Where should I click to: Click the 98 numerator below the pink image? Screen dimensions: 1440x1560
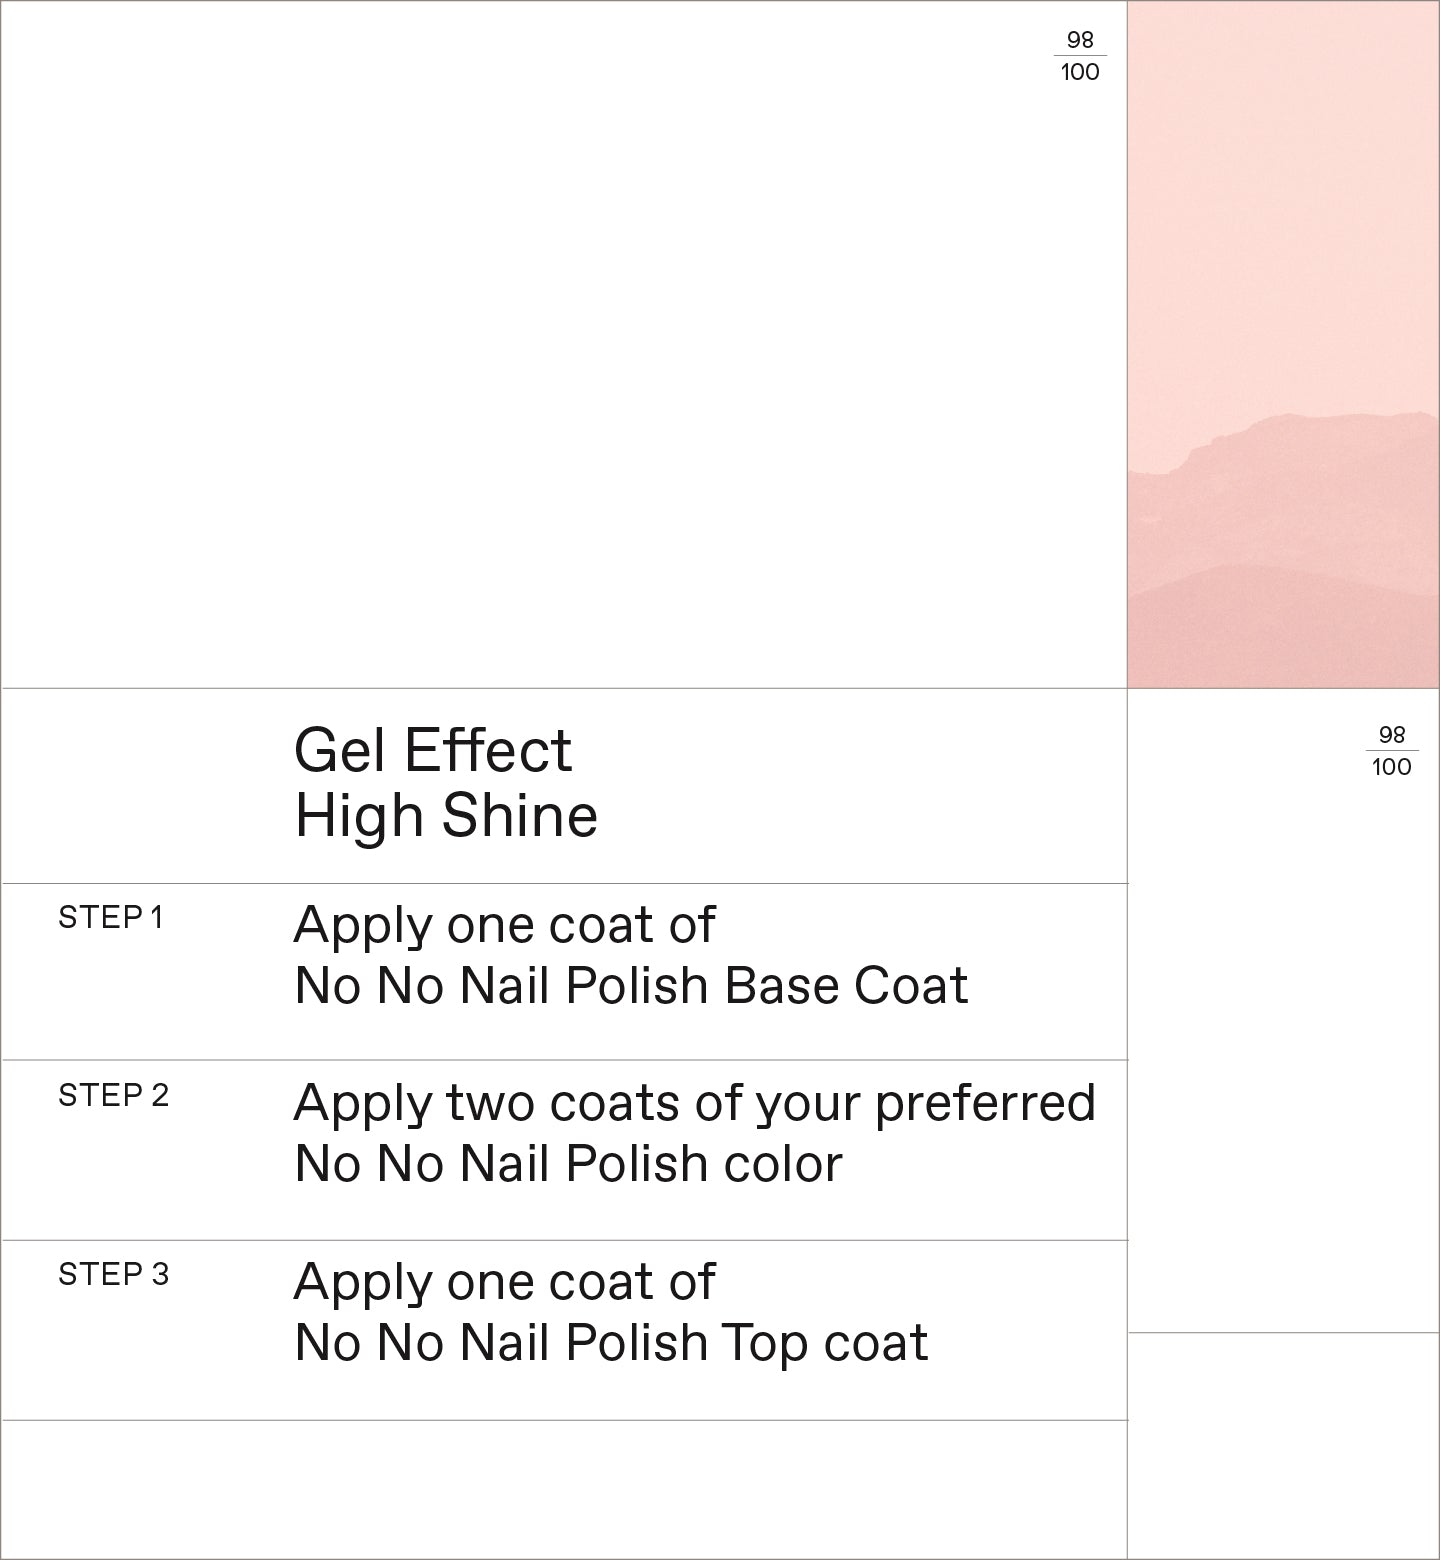click(x=1392, y=735)
